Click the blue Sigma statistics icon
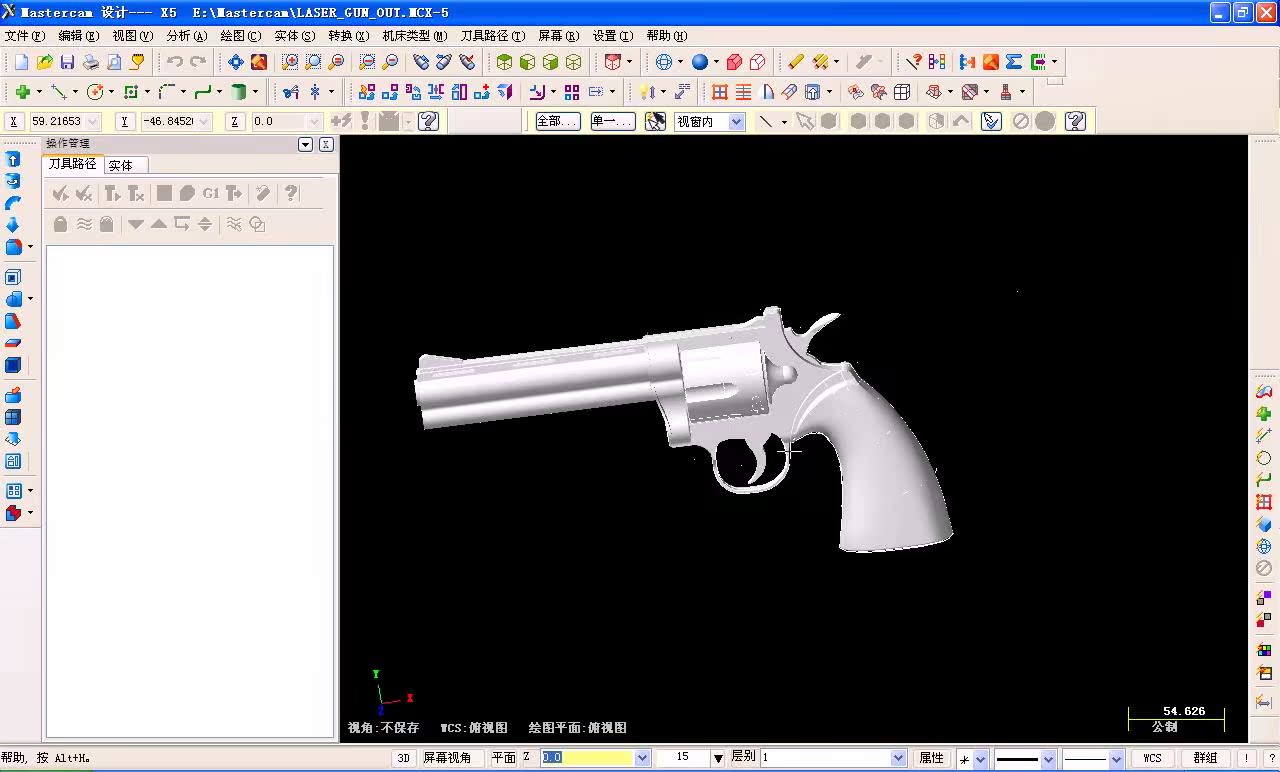Screen dimensions: 1280x772 pos(1014,62)
